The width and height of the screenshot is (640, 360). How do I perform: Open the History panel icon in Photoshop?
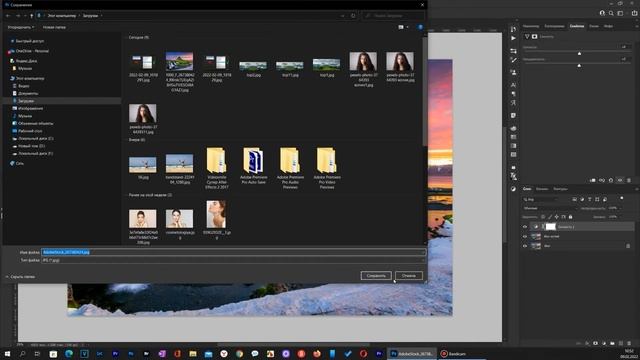513,29
